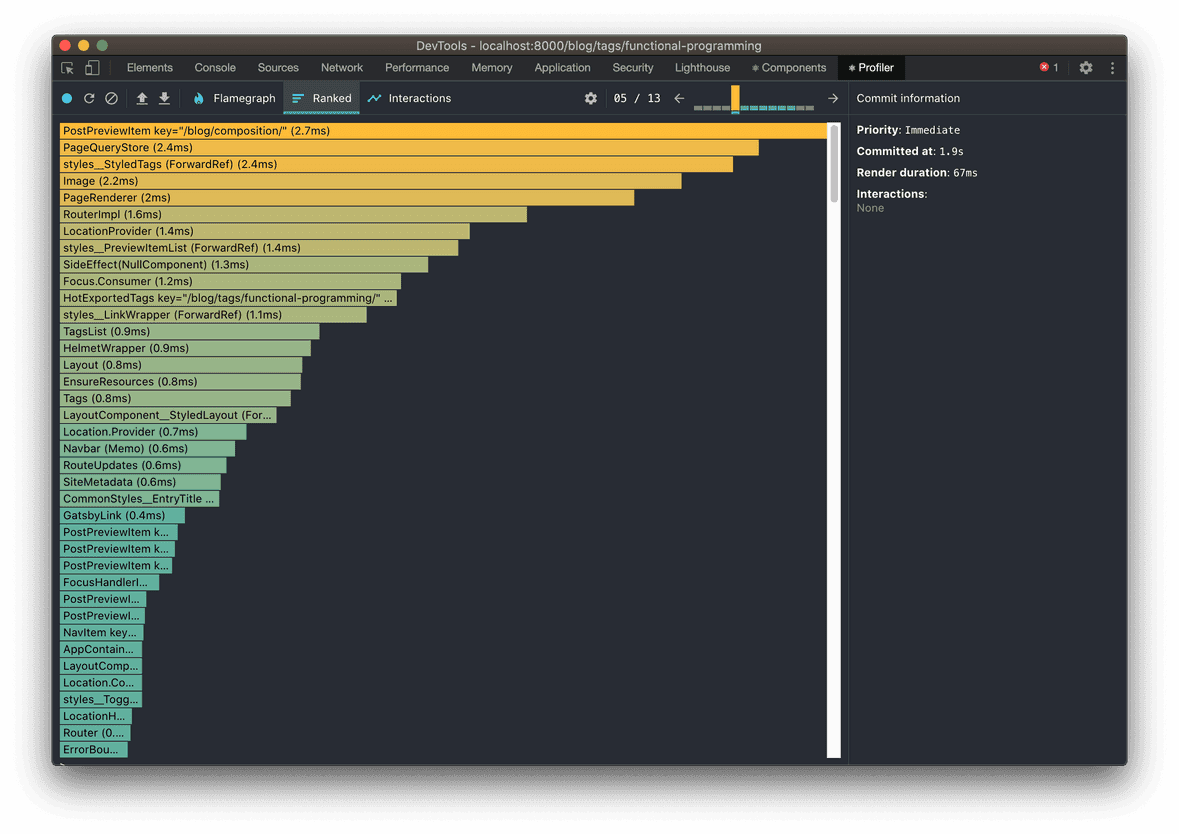This screenshot has width=1179, height=834.
Task: Open the Components tab
Action: (789, 67)
